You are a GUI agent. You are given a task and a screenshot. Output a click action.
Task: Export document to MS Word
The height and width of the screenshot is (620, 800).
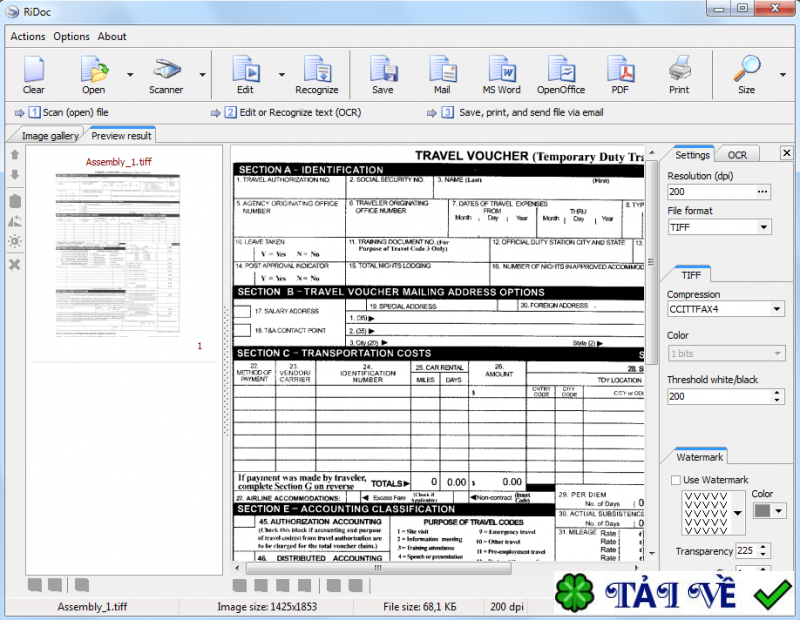(x=502, y=71)
